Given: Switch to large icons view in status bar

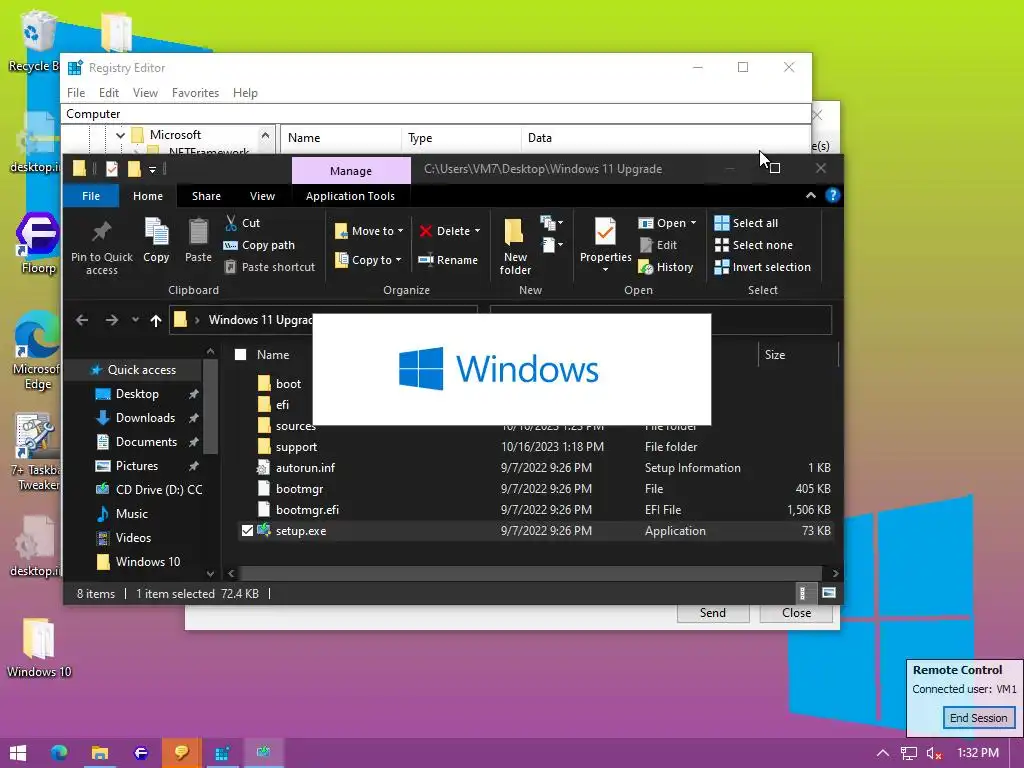Looking at the screenshot, I should click(x=829, y=593).
